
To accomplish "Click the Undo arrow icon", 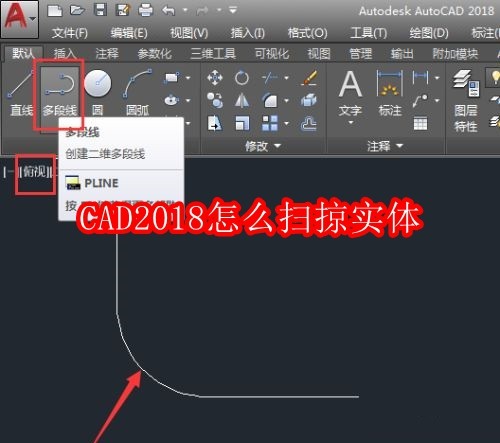I will [168, 10].
